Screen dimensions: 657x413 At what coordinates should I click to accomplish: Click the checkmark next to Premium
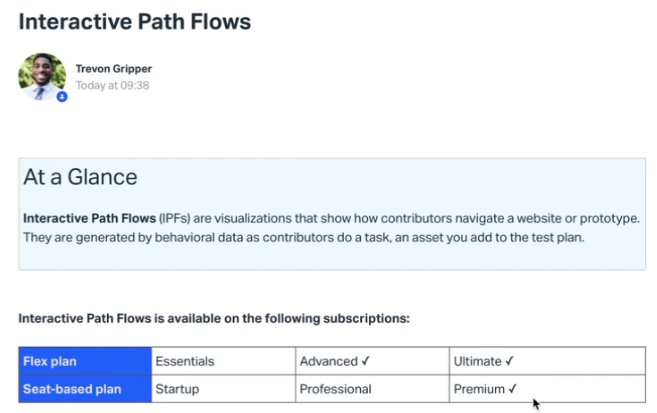click(x=512, y=389)
